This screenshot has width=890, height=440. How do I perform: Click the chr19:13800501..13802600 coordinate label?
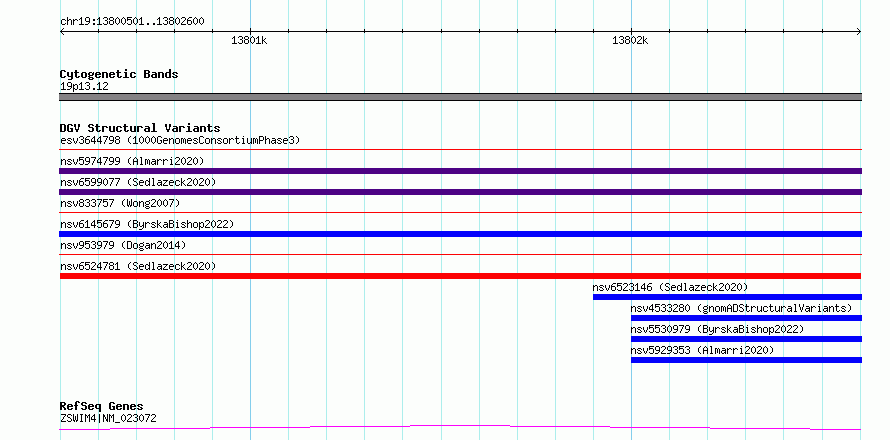click(132, 22)
